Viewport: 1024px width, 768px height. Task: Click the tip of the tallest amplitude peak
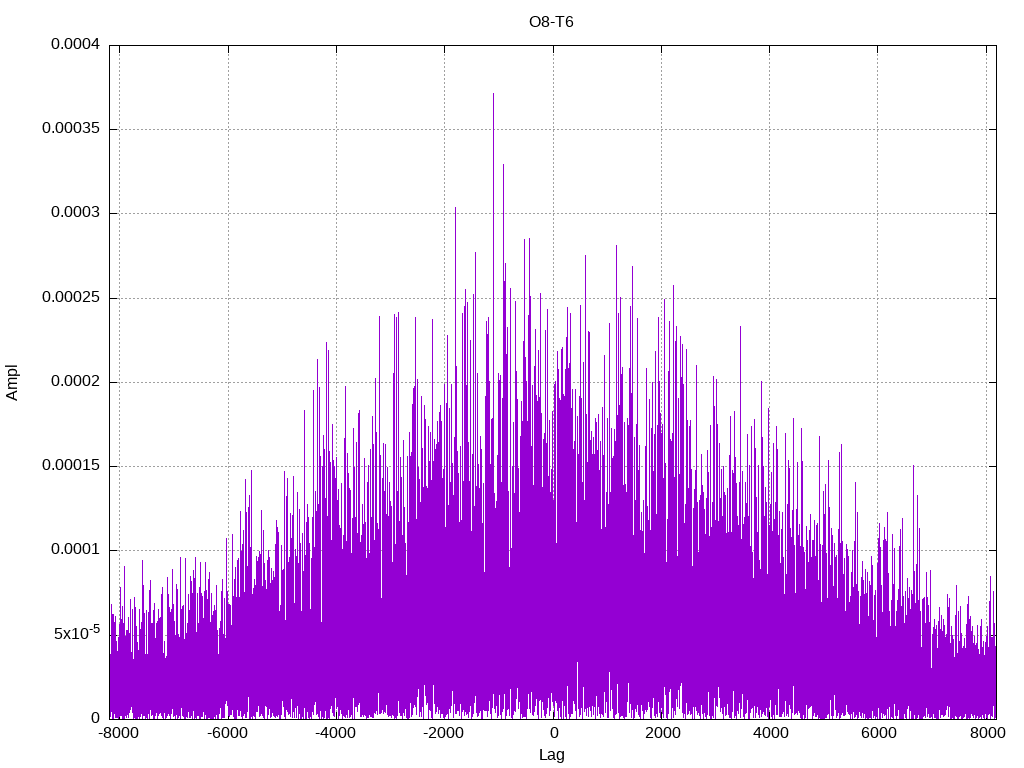pos(493,94)
